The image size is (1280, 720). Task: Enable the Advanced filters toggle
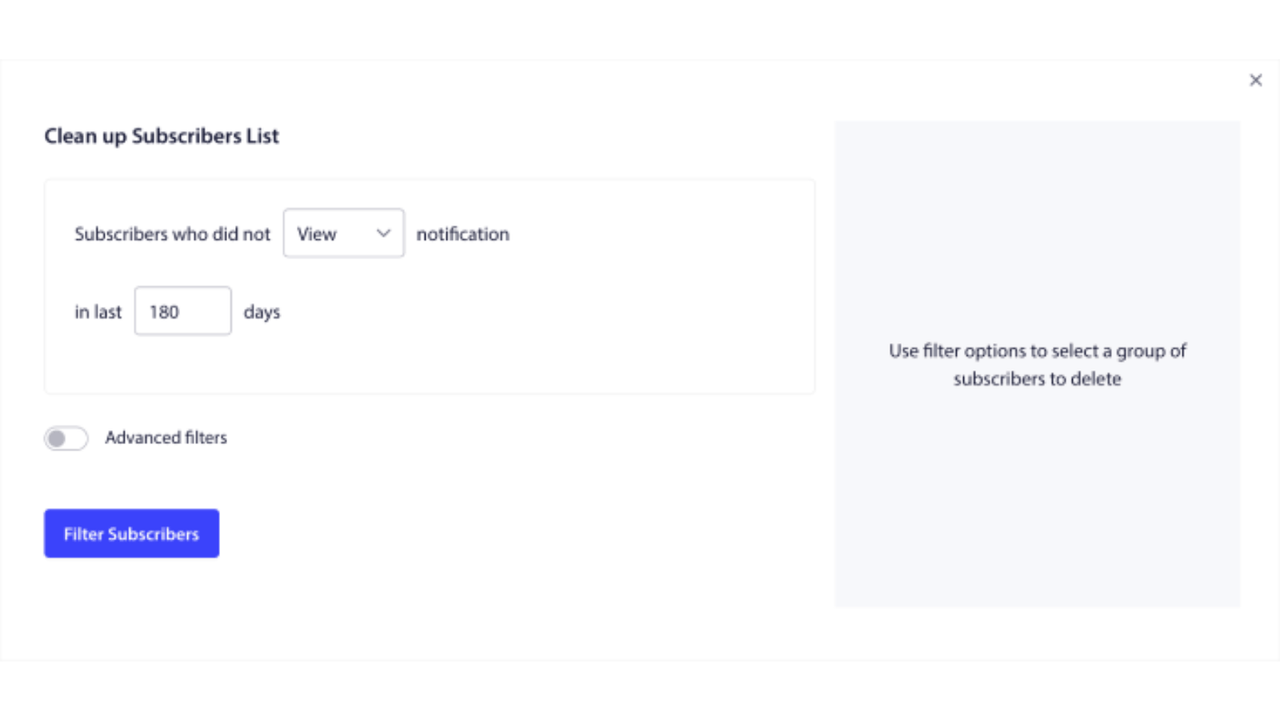click(x=66, y=438)
